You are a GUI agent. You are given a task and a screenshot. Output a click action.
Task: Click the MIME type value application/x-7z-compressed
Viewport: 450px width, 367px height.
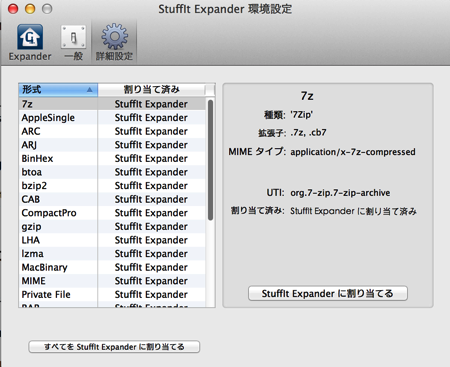click(353, 152)
